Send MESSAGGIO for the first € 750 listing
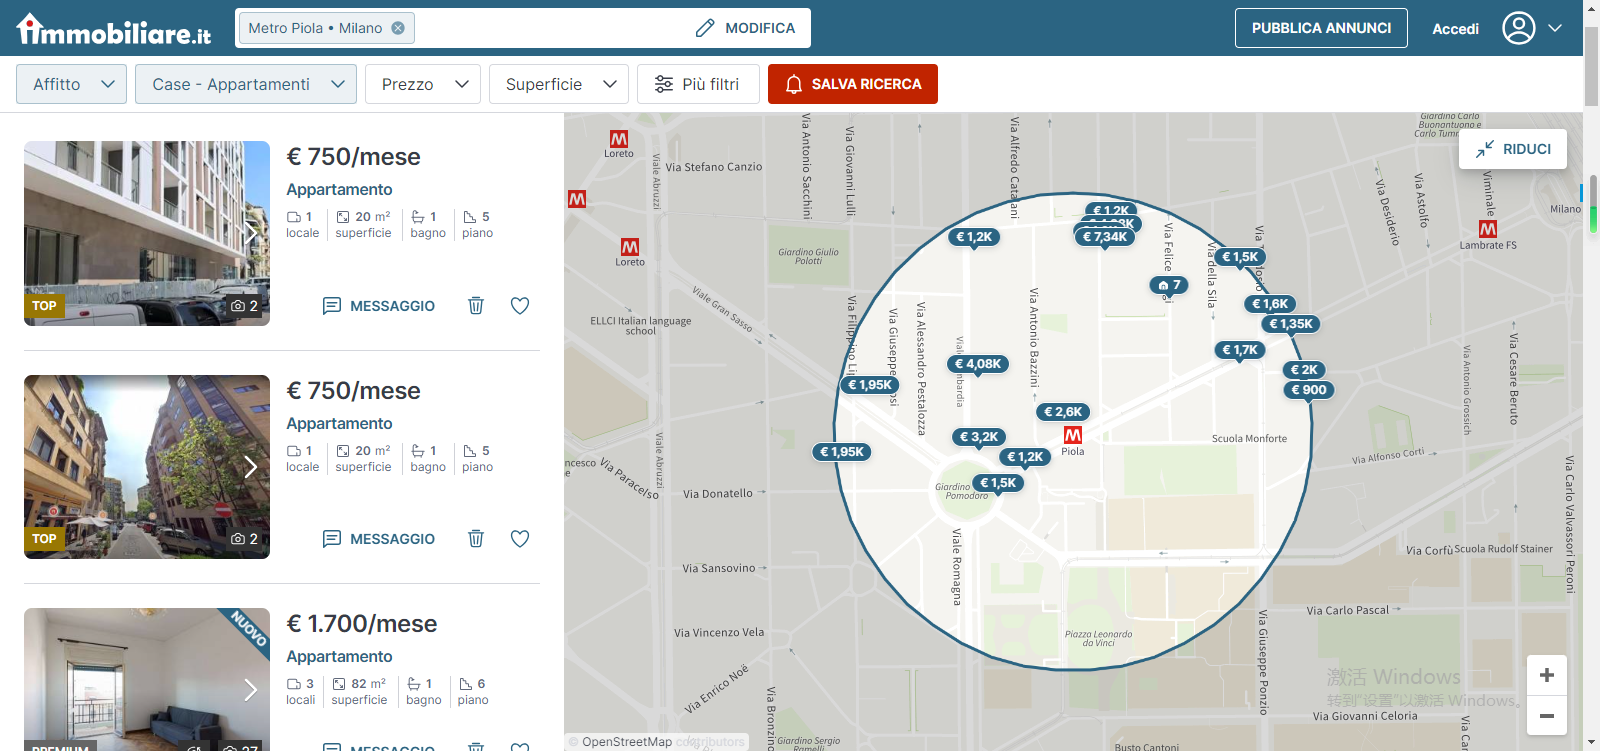Viewport: 1600px width, 751px height. pos(379,306)
